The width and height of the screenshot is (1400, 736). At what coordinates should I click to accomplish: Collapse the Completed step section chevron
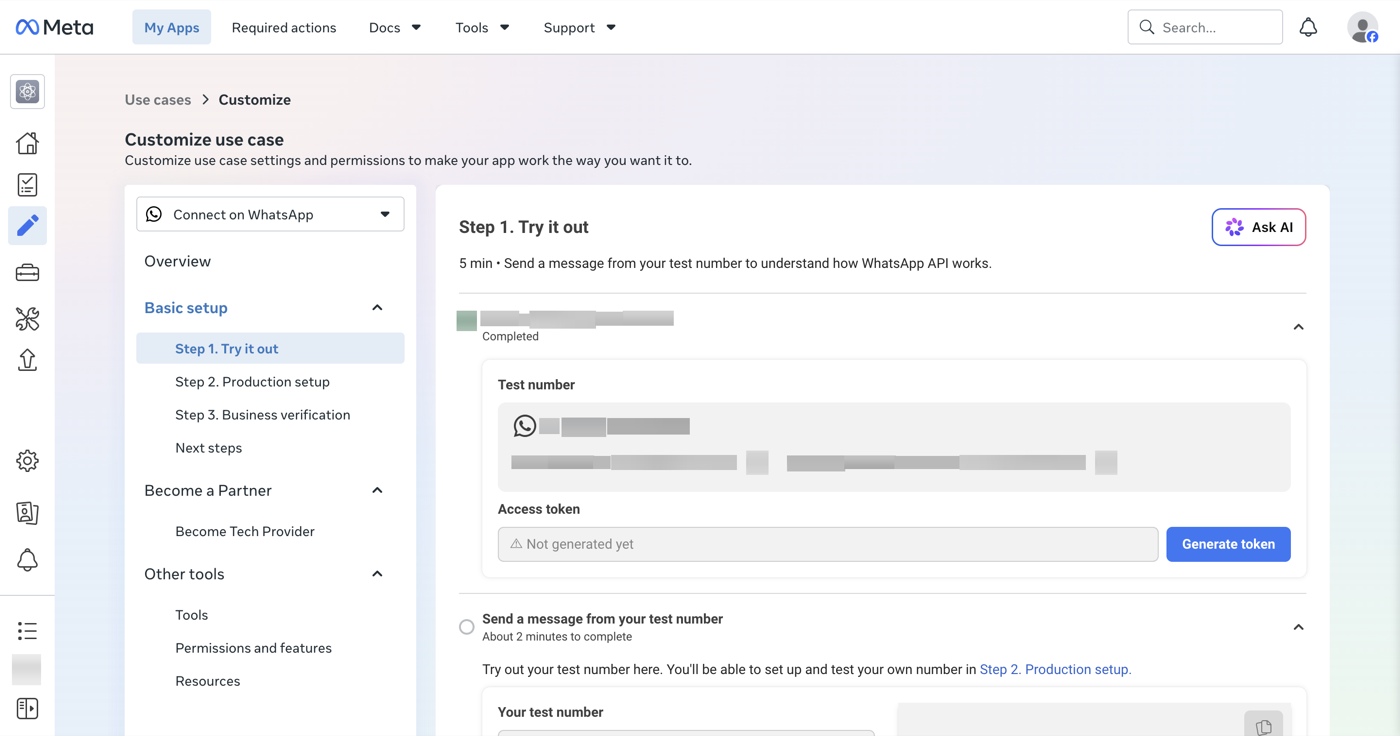[1298, 327]
